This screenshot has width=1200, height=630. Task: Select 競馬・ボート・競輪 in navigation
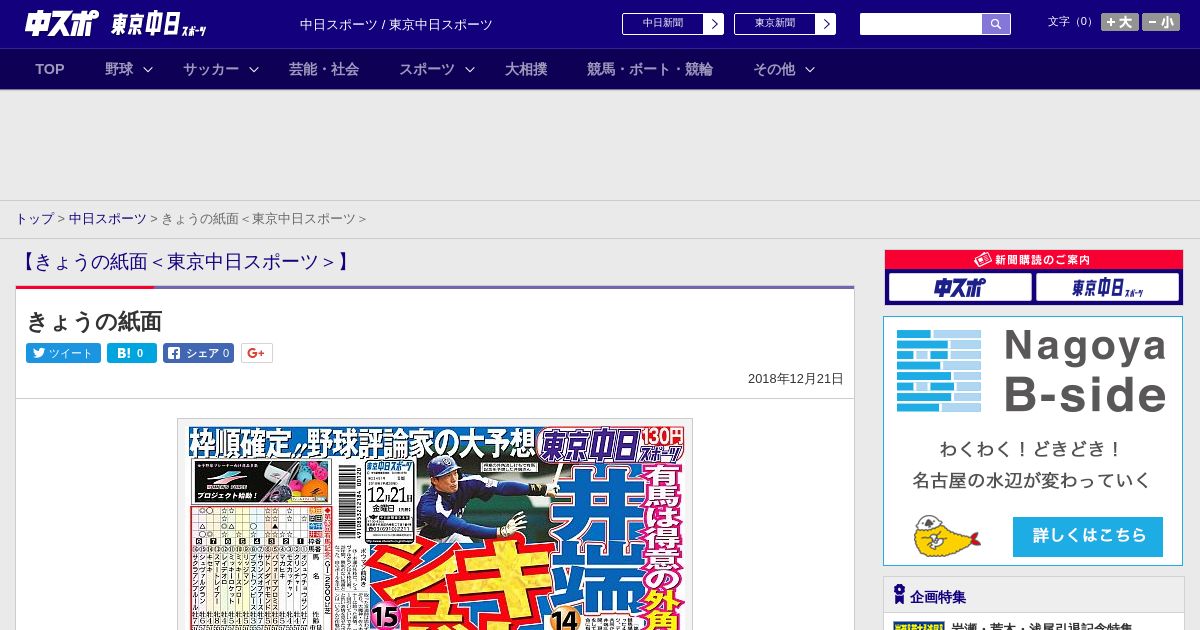coord(650,69)
